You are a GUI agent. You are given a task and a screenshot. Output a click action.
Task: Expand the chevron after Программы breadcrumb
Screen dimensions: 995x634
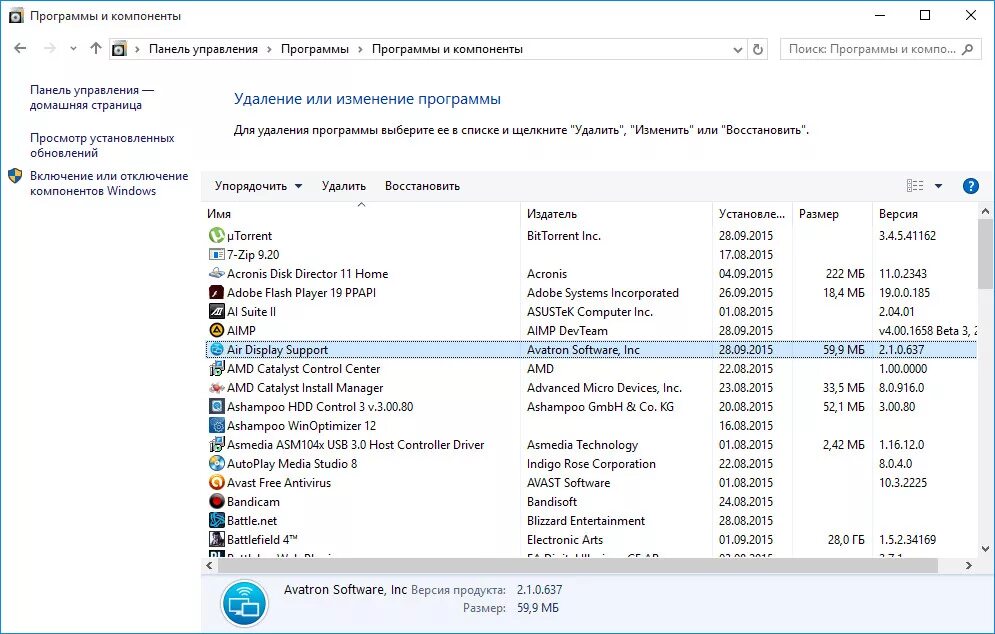(360, 50)
